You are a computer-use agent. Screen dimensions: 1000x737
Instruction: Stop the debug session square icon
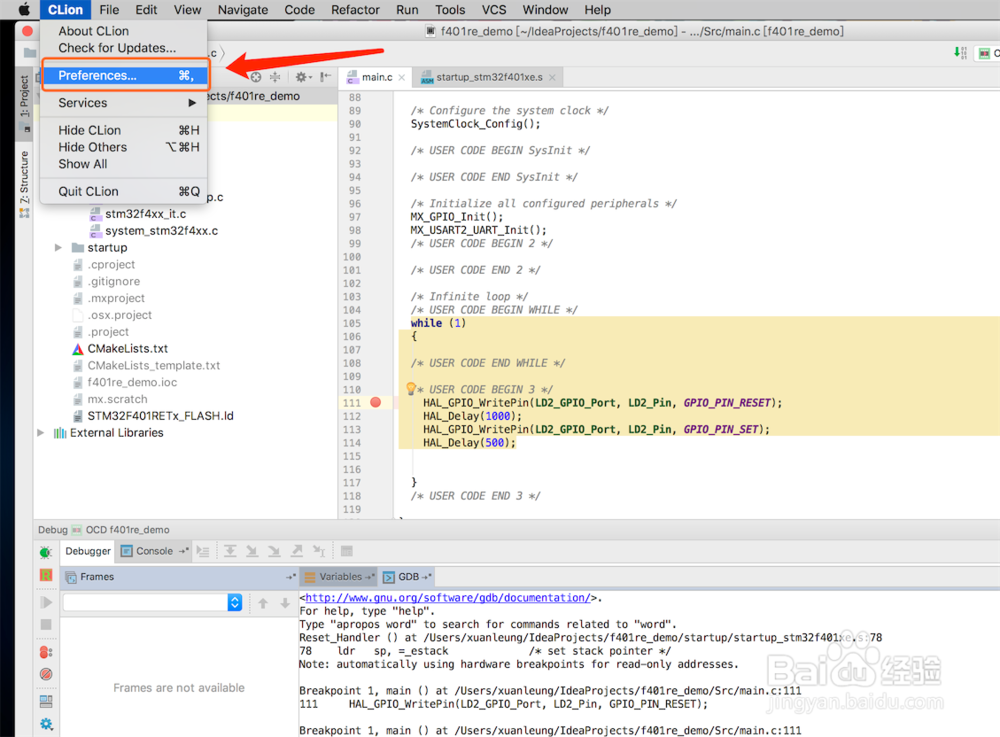tap(46, 625)
